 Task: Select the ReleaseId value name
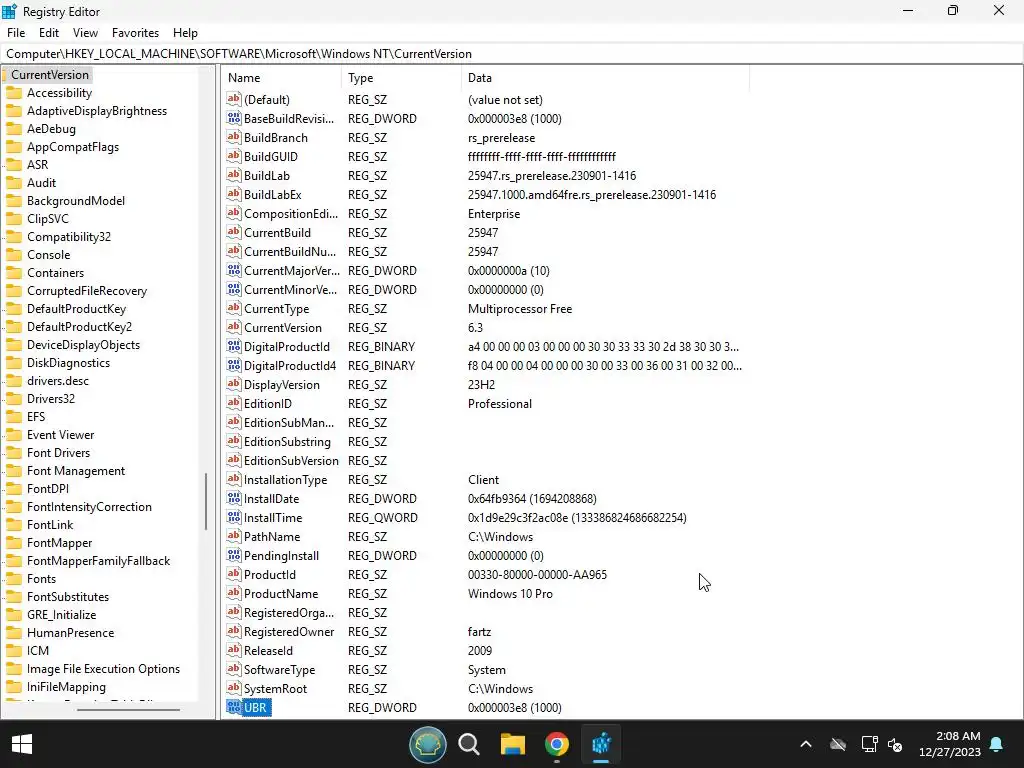point(268,651)
